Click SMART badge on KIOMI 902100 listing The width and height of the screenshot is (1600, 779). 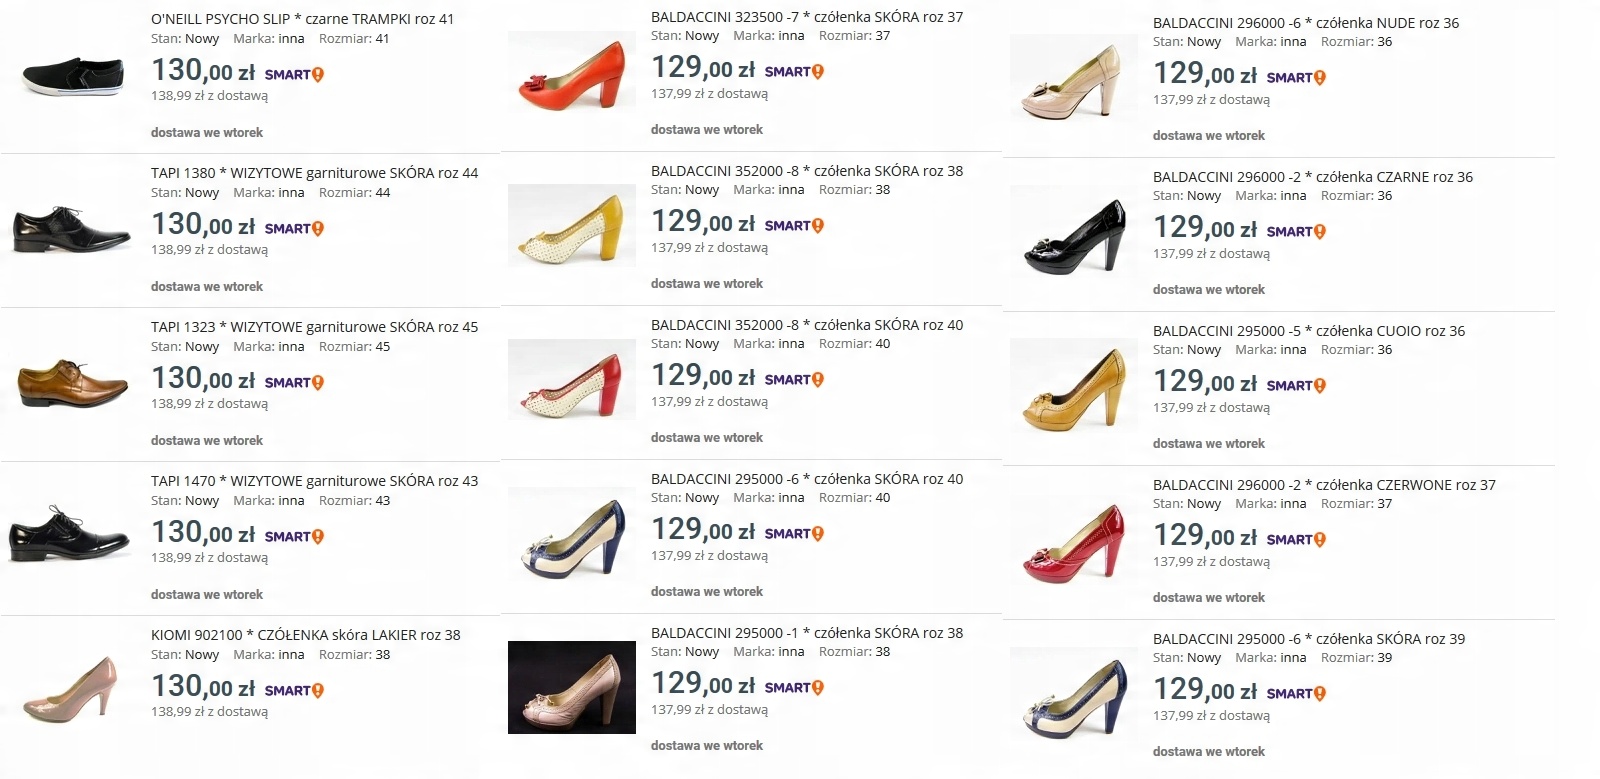[x=293, y=690]
